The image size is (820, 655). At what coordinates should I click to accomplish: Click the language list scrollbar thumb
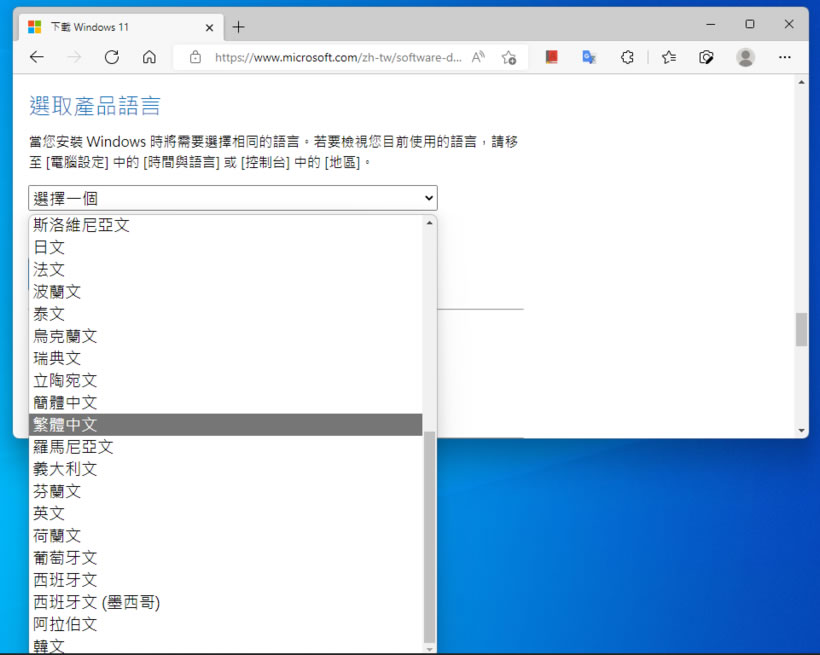tap(429, 537)
